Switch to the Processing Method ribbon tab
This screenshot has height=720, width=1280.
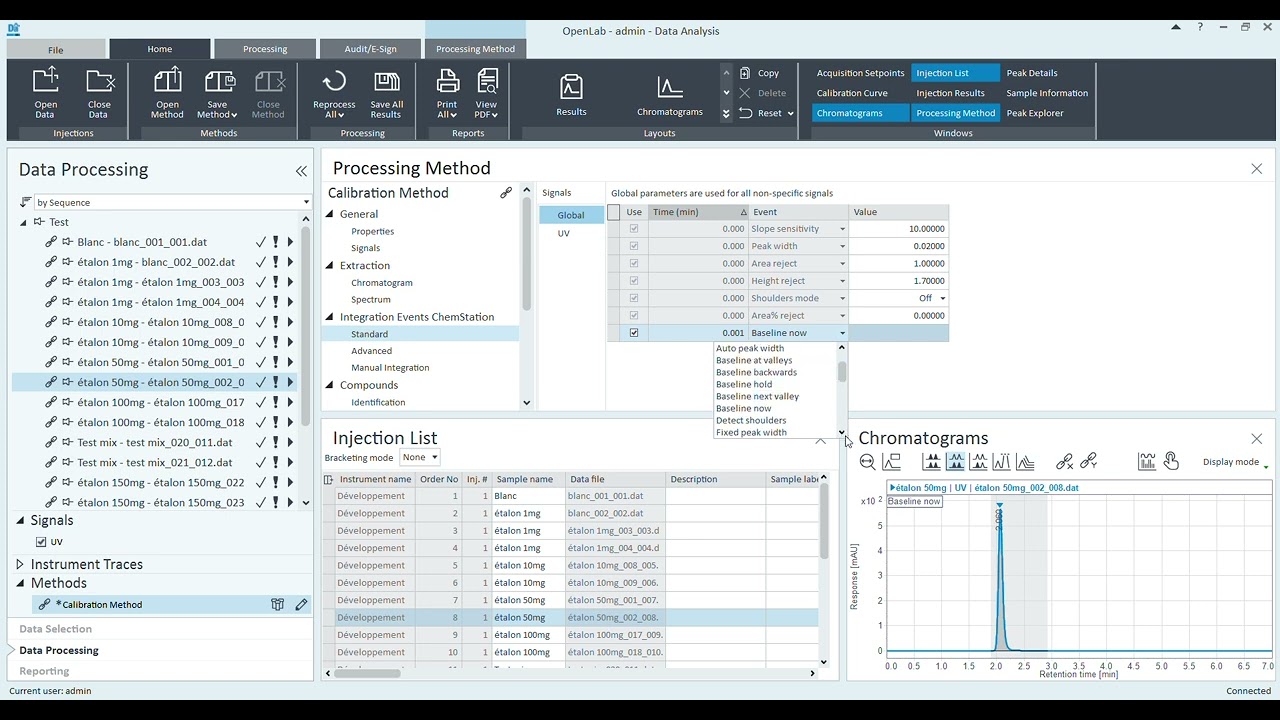(475, 49)
